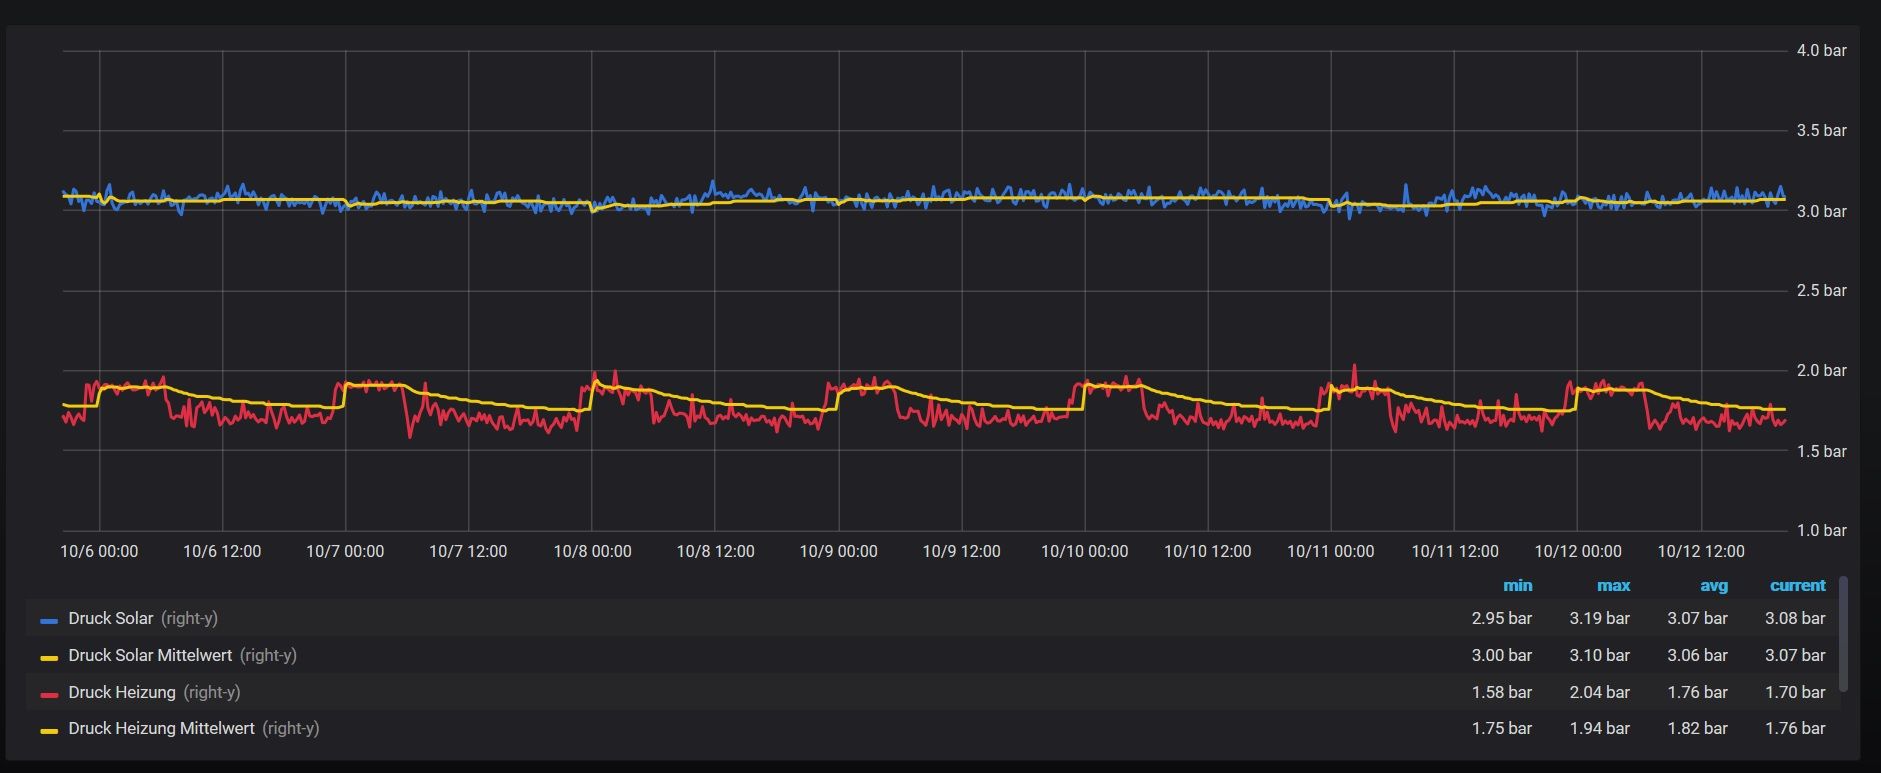Click Druck Solar current value 3.08 bar
The image size is (1881, 773).
[1795, 618]
